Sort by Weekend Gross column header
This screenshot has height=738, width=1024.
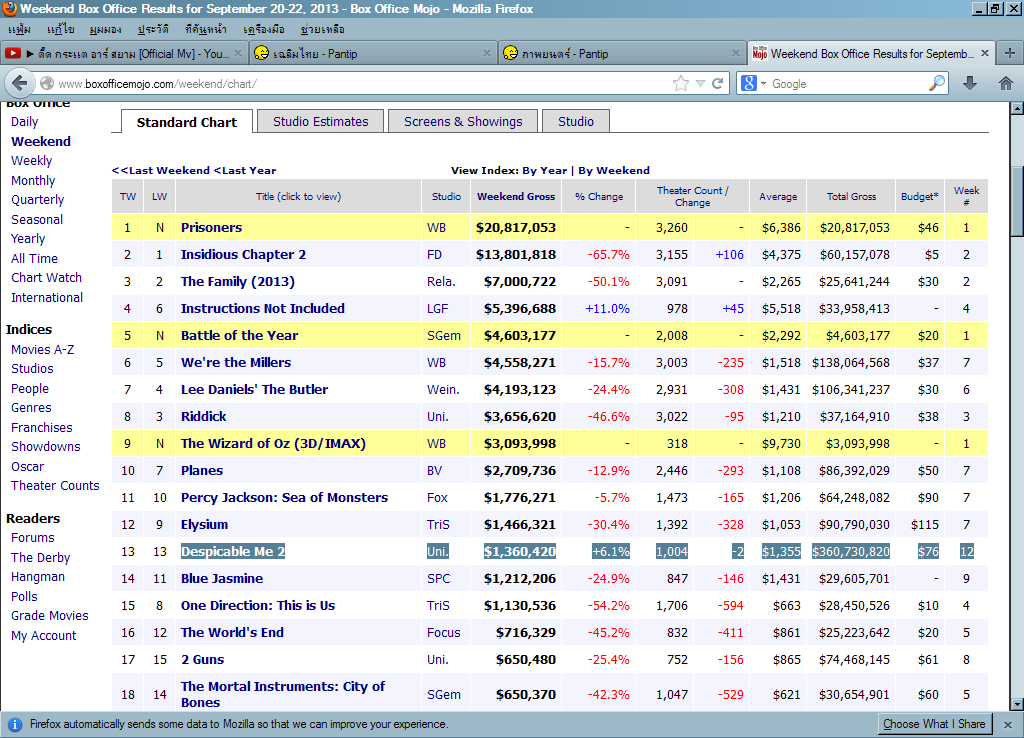point(516,197)
